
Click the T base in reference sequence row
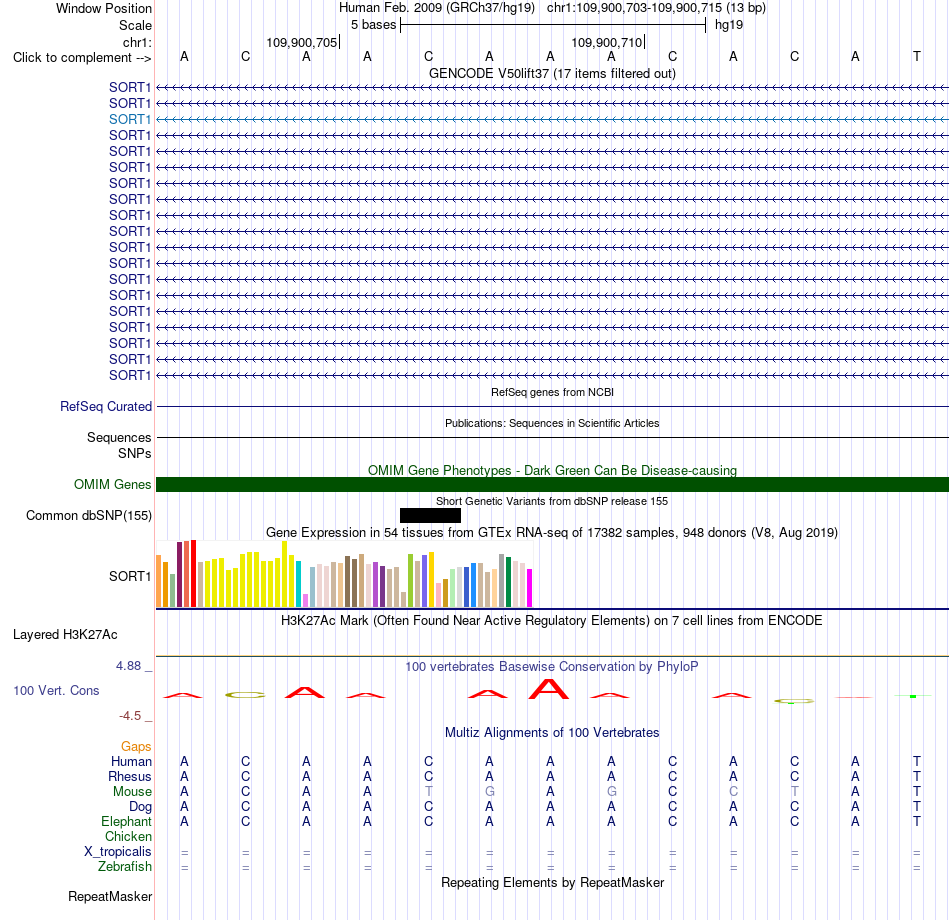coord(917,56)
